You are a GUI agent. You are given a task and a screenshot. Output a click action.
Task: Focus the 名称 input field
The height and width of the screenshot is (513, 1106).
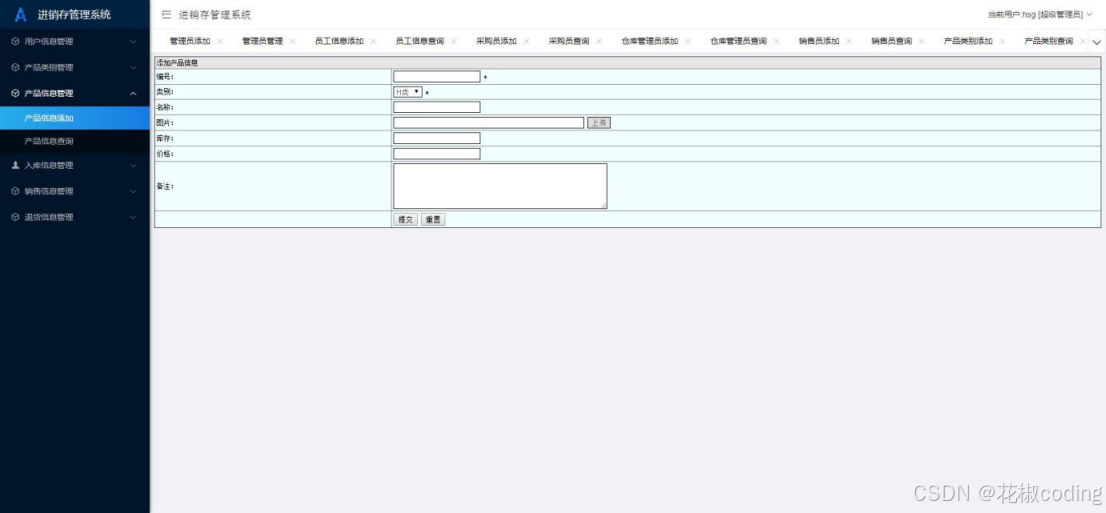point(437,107)
